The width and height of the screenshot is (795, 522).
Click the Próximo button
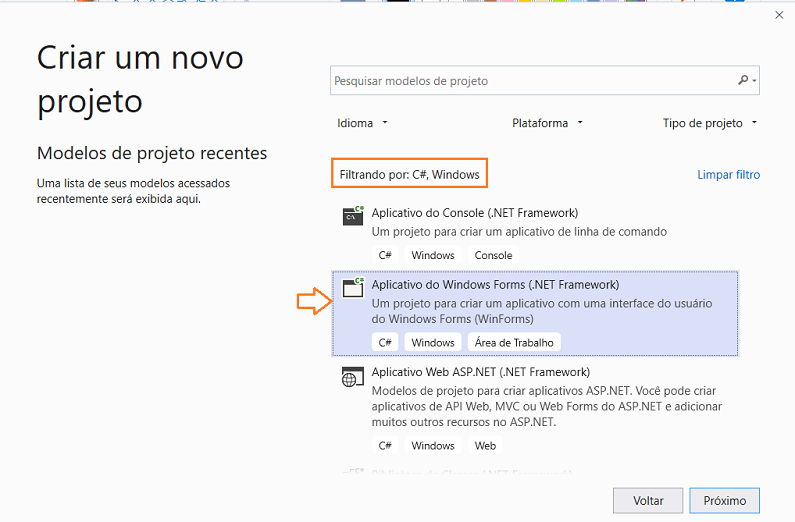click(725, 501)
